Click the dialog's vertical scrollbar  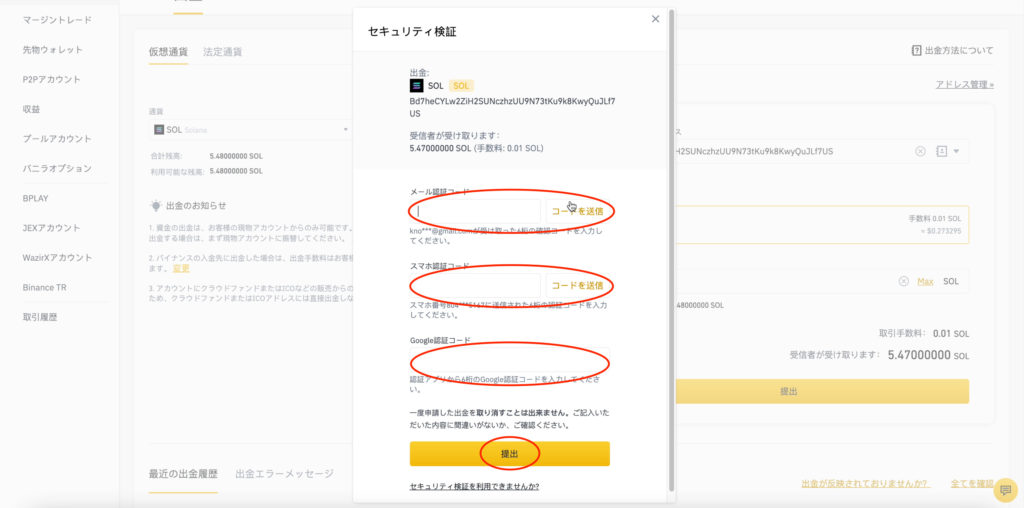click(672, 250)
